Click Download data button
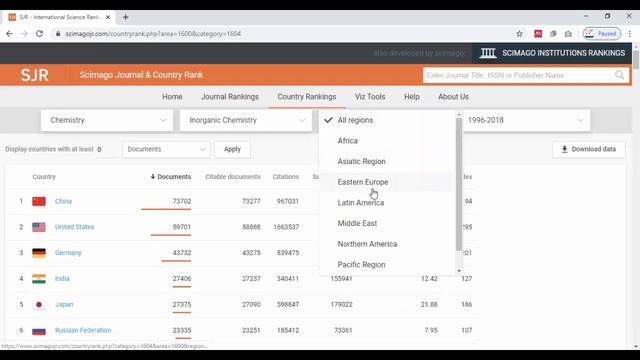 (x=589, y=149)
